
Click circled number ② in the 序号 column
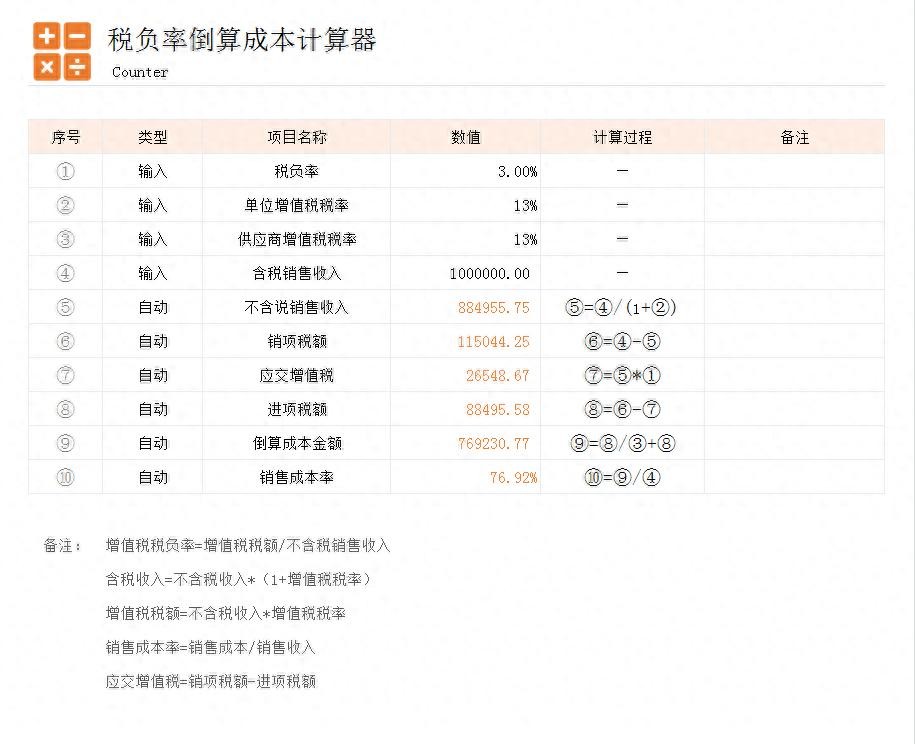point(66,205)
